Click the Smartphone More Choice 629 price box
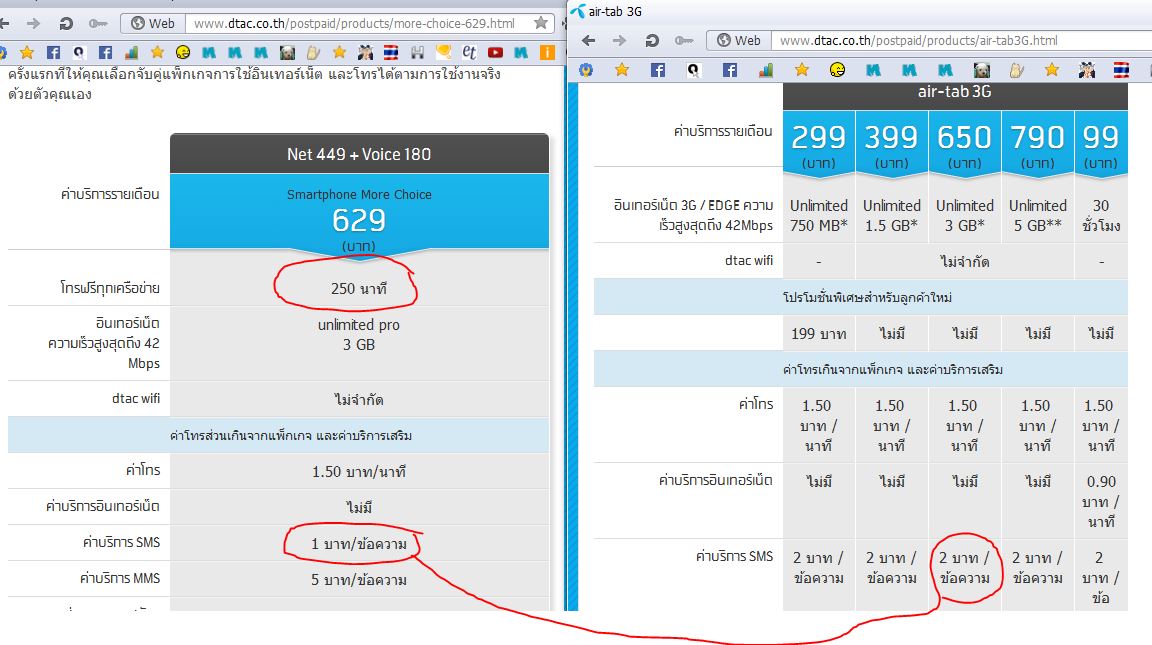 pyautogui.click(x=359, y=214)
